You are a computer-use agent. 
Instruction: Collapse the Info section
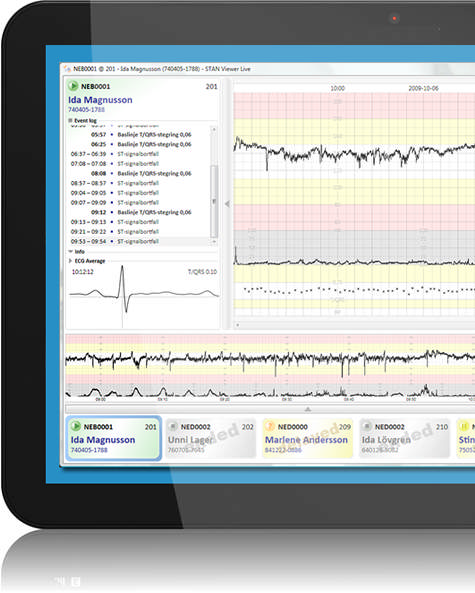coord(70,251)
